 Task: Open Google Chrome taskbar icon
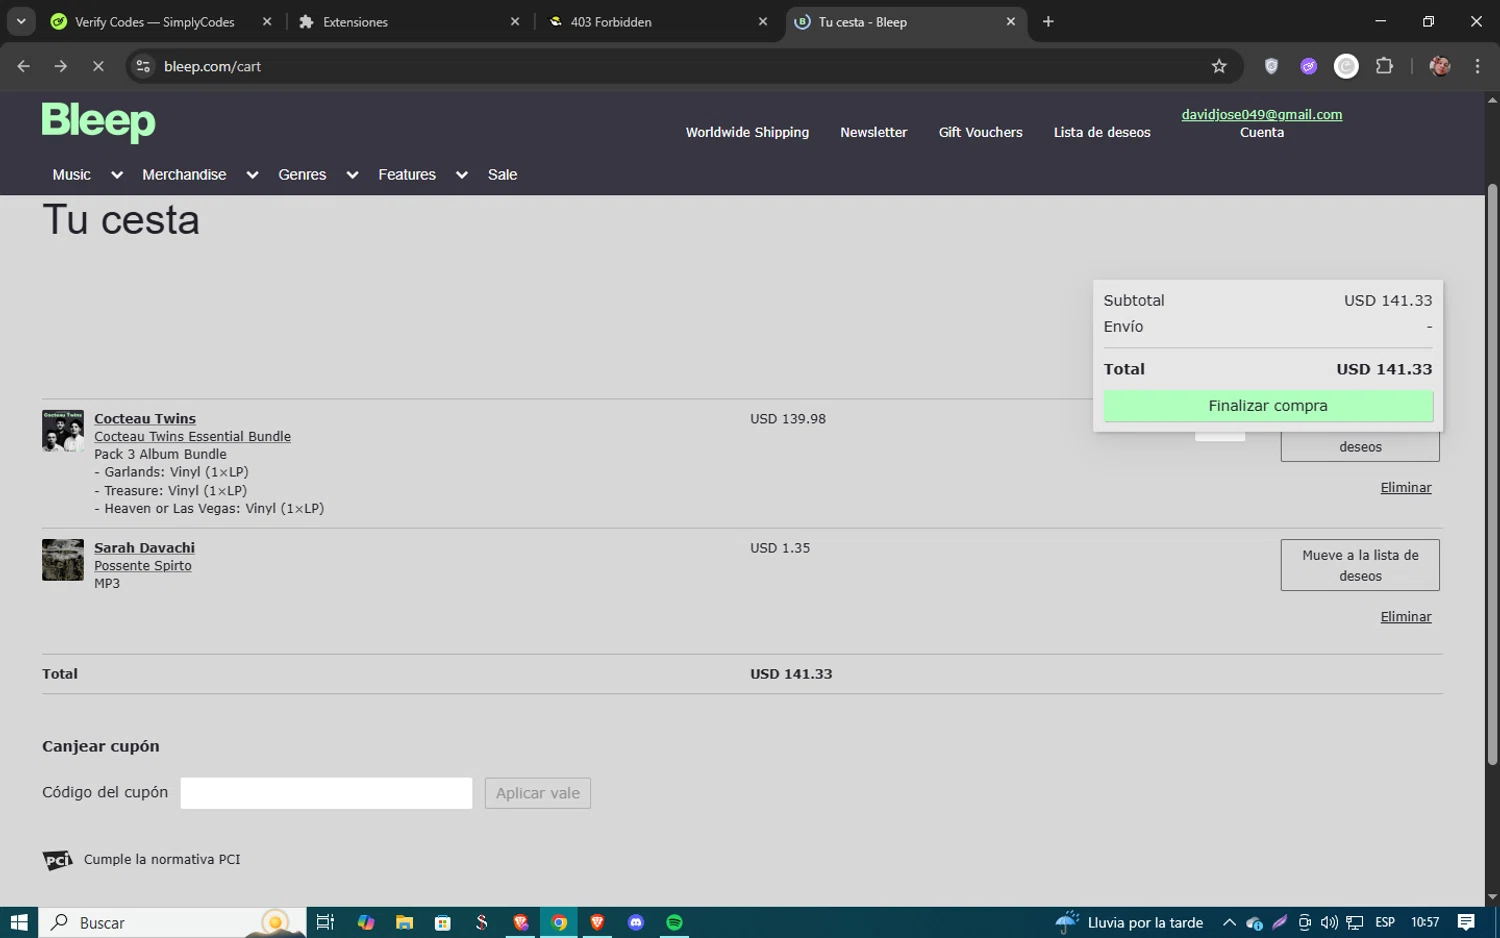(559, 922)
